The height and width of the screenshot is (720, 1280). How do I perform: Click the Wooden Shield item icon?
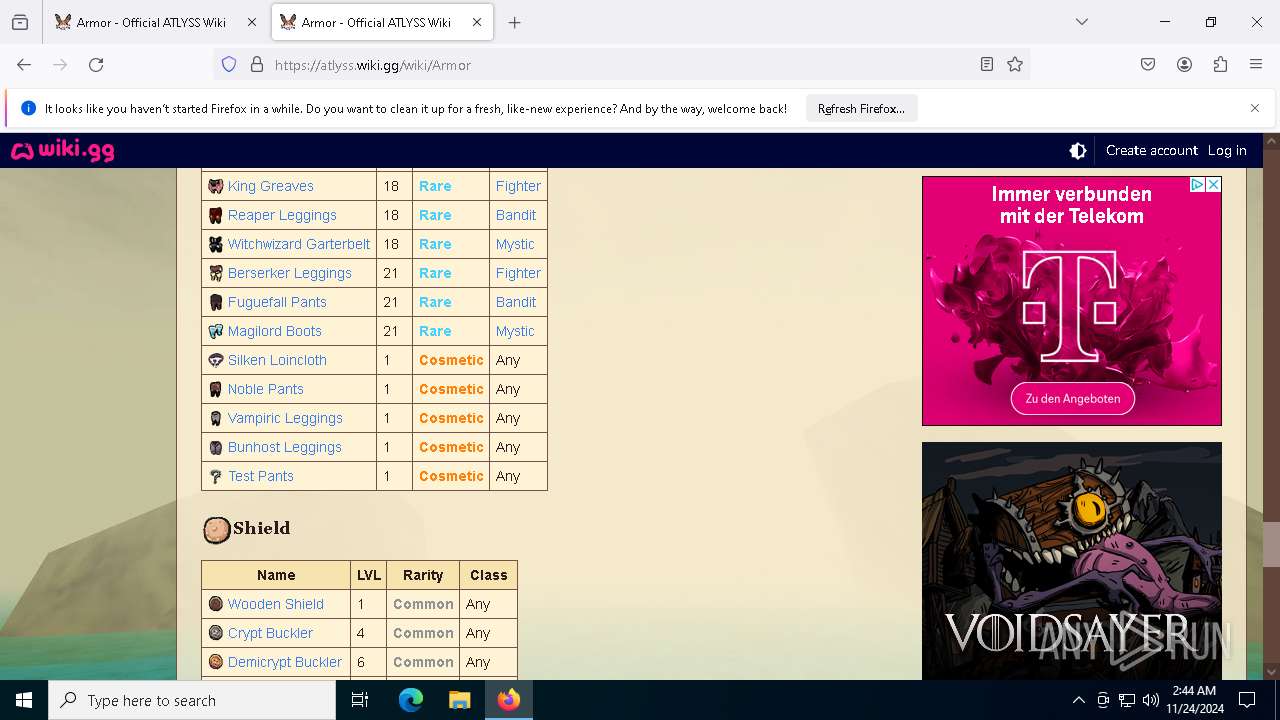[215, 604]
